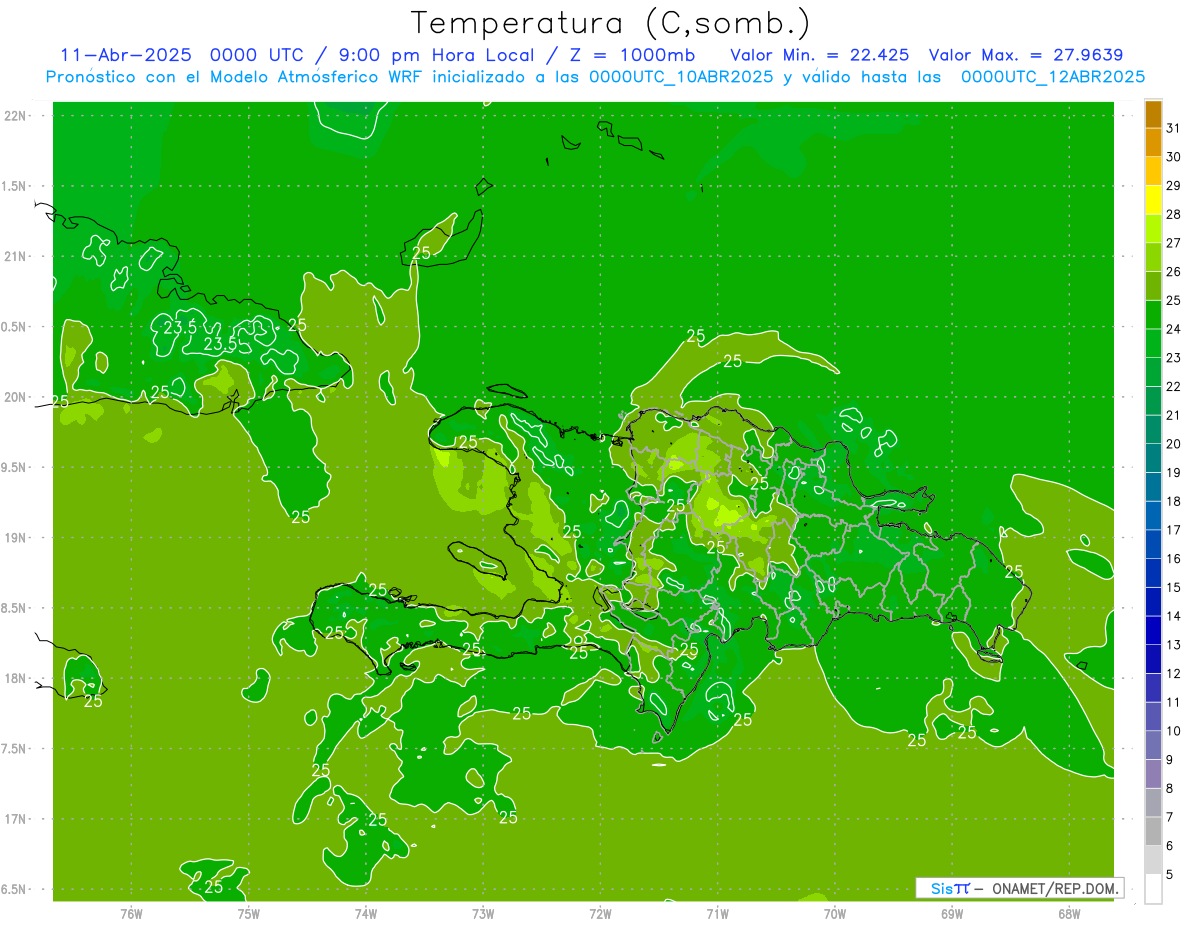Click the purple legend swatch between 9 and 10
Image resolution: width=1200 pixels, height=927 pixels.
click(1153, 745)
